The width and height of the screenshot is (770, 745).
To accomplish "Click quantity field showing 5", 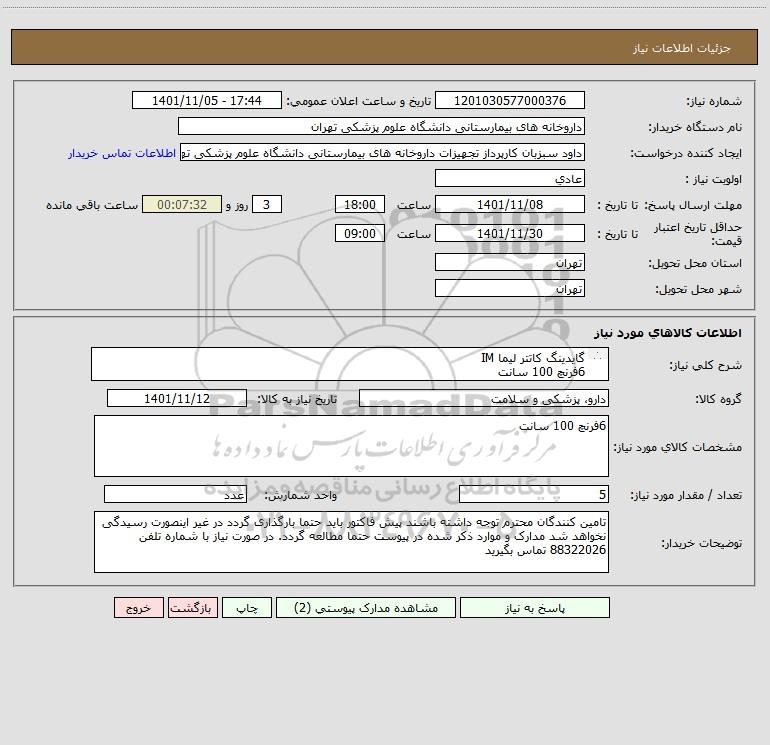I will (x=534, y=494).
